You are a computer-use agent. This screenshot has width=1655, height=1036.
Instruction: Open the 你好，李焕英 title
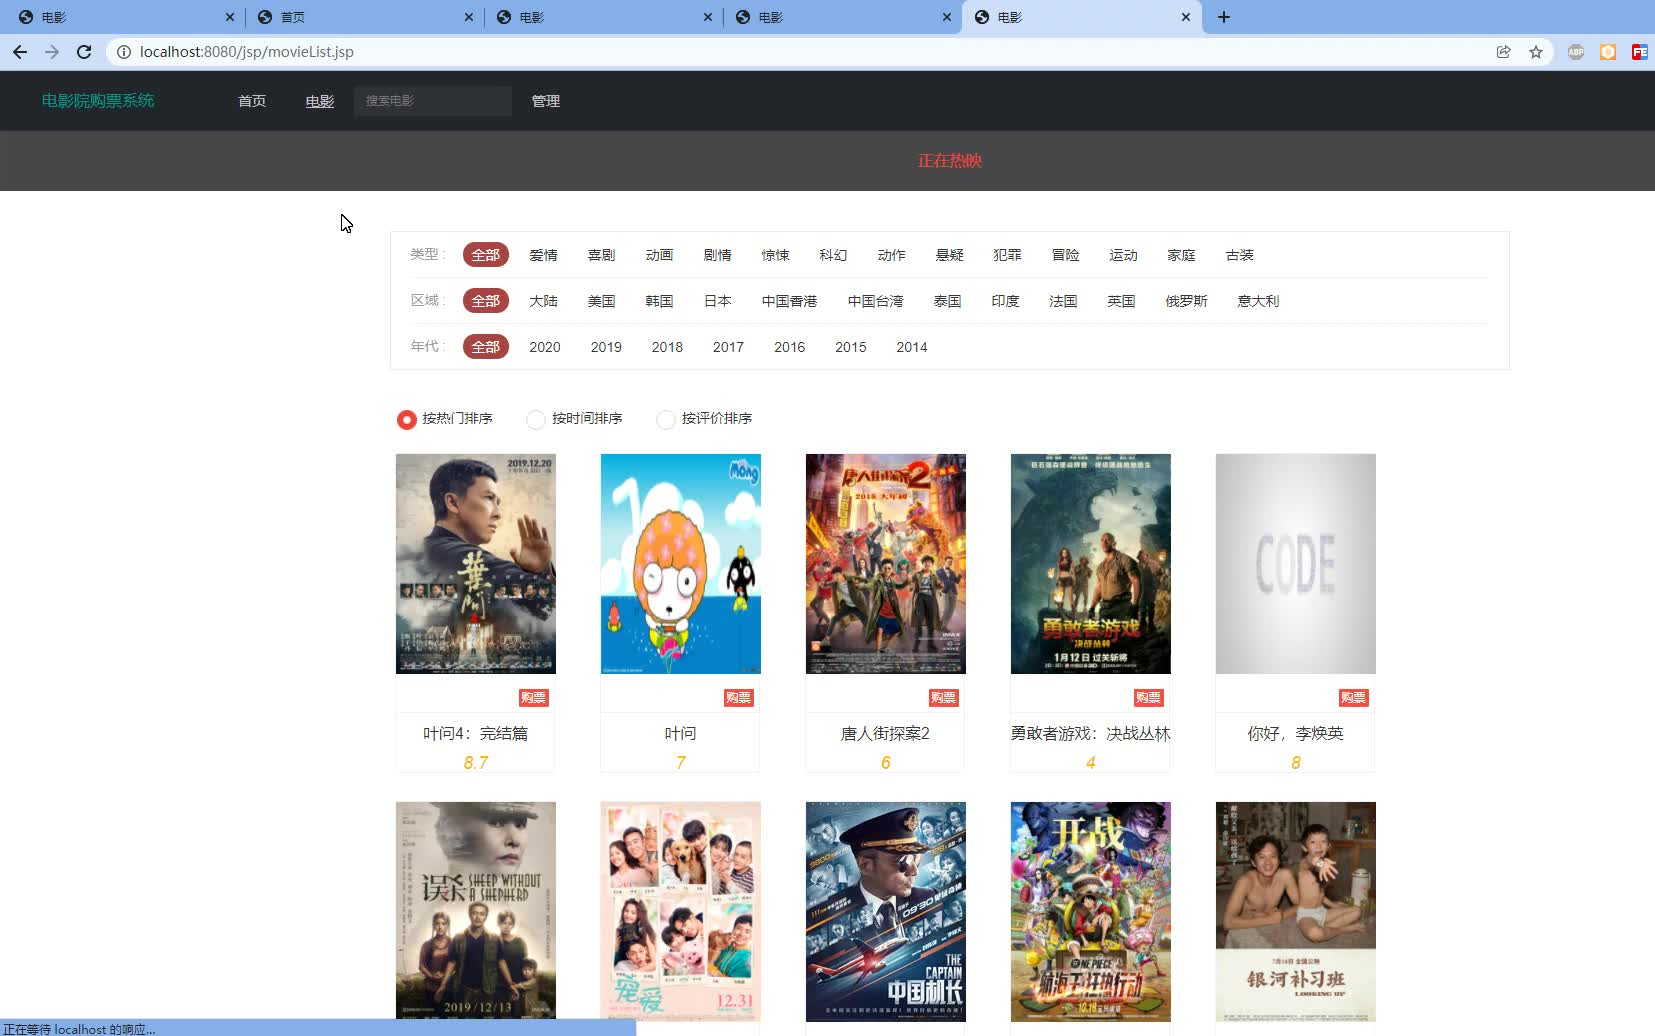[x=1295, y=733]
